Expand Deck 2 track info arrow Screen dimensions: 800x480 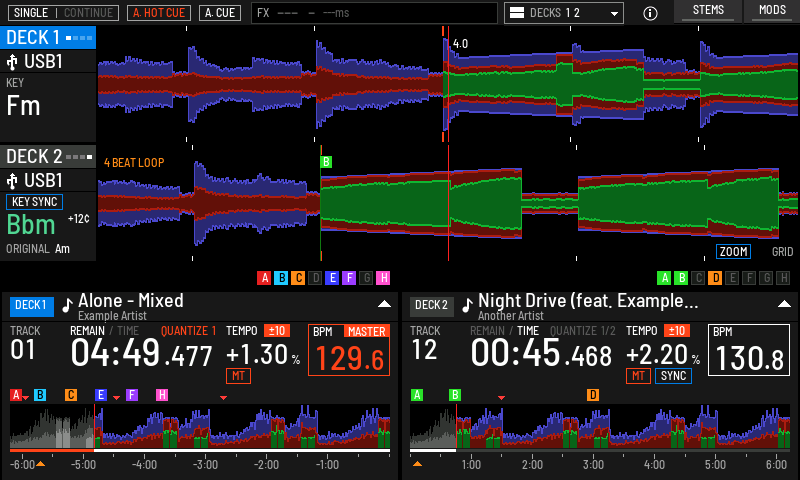pyautogui.click(x=784, y=304)
